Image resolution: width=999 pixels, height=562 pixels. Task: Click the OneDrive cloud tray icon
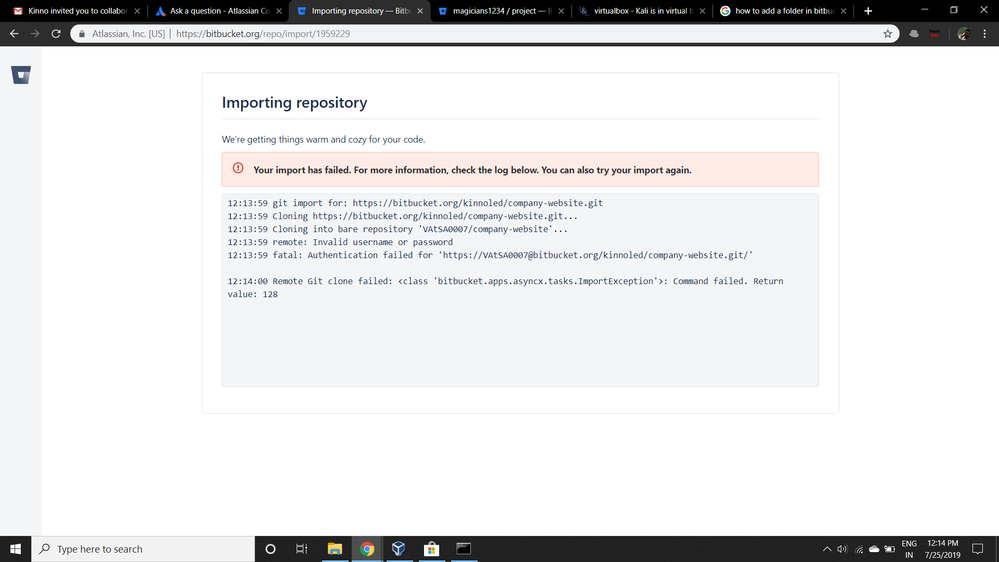tap(874, 549)
